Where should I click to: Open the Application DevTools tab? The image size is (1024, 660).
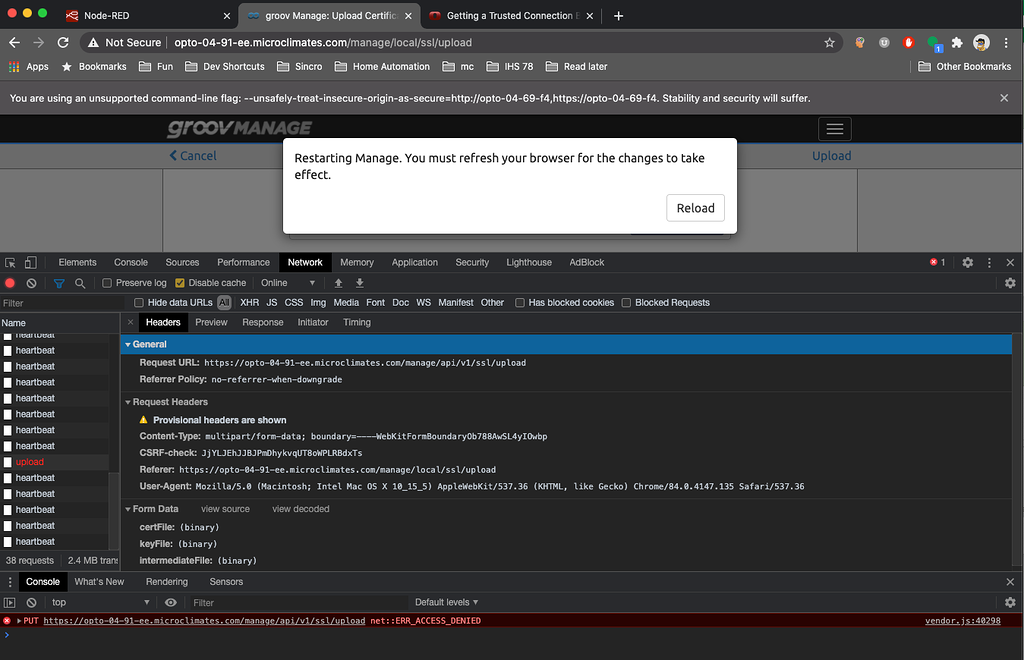click(x=414, y=262)
